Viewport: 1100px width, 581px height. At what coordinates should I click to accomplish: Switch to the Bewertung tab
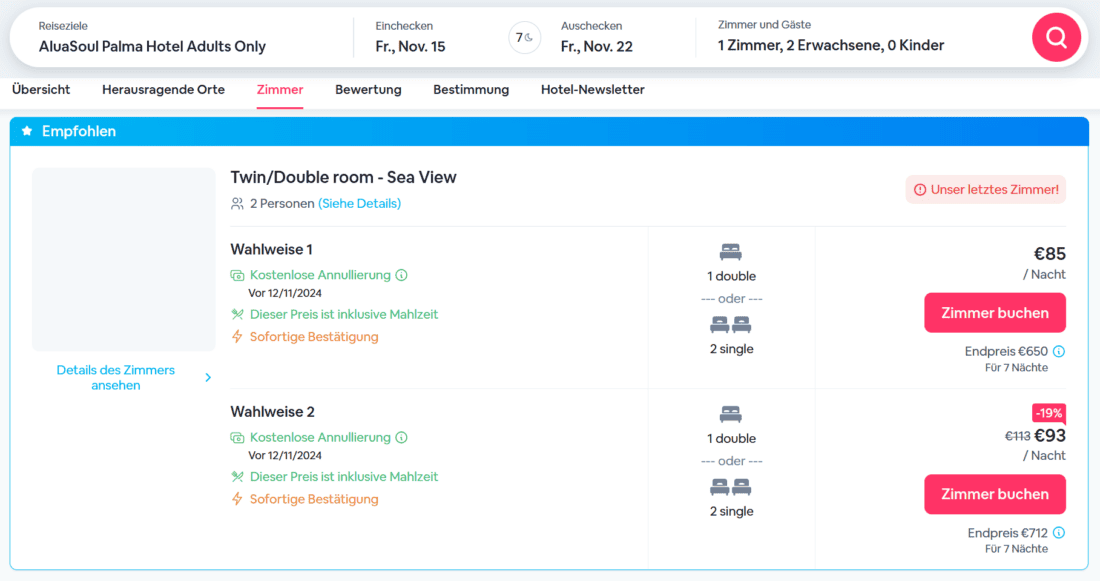pyautogui.click(x=368, y=90)
